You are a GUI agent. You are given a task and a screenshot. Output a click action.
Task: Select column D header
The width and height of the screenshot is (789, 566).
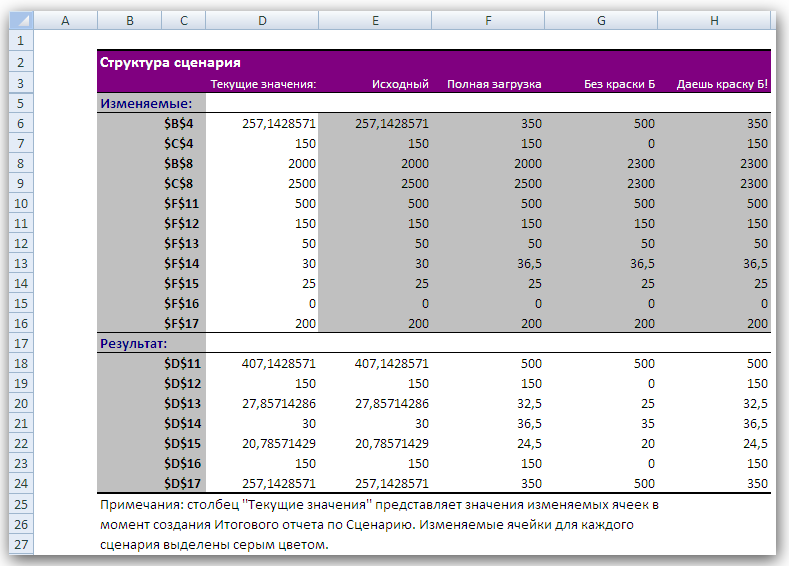pyautogui.click(x=262, y=21)
